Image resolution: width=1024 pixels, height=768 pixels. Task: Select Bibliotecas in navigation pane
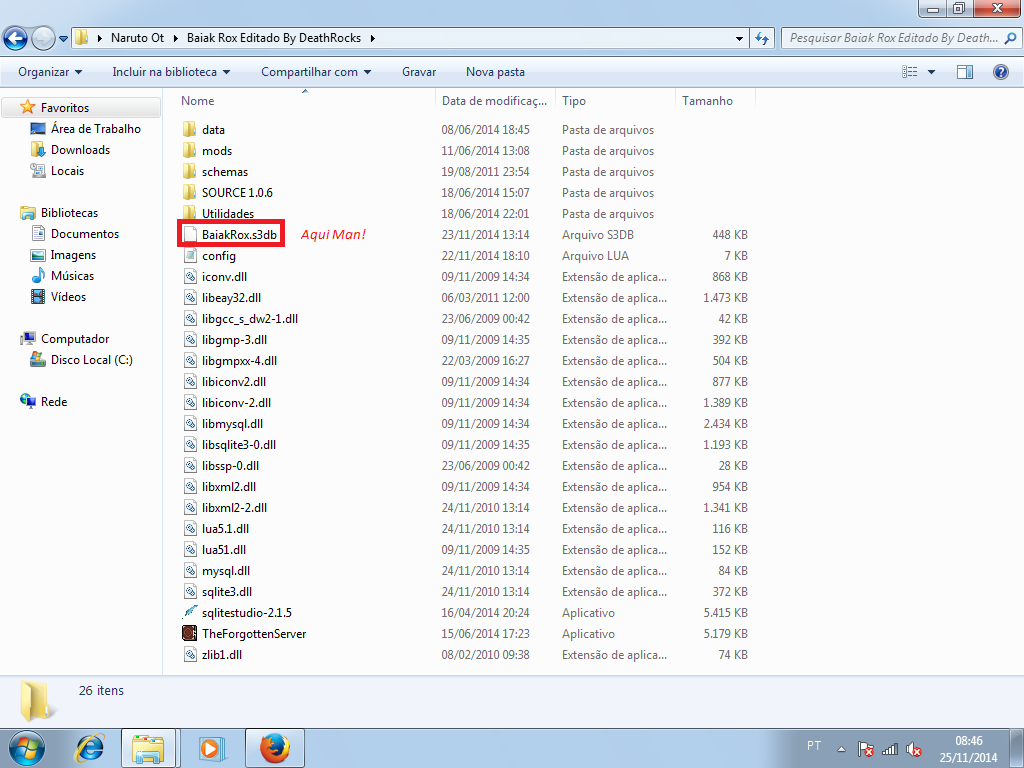(x=69, y=213)
